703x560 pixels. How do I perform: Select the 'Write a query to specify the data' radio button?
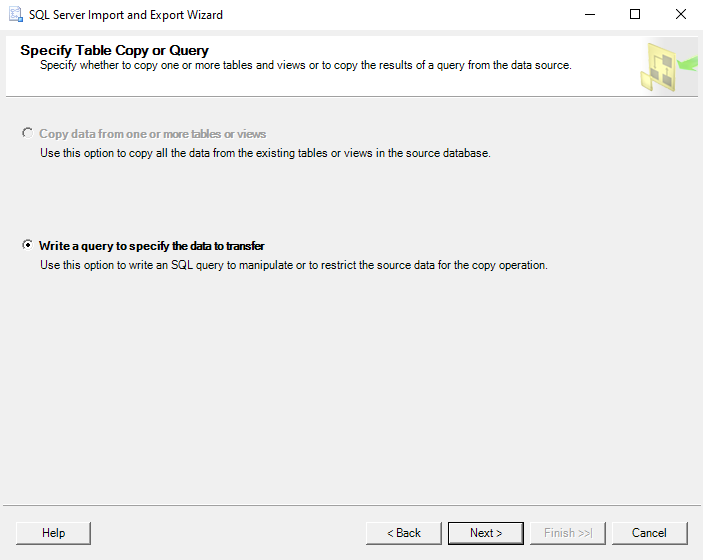pyautogui.click(x=27, y=245)
